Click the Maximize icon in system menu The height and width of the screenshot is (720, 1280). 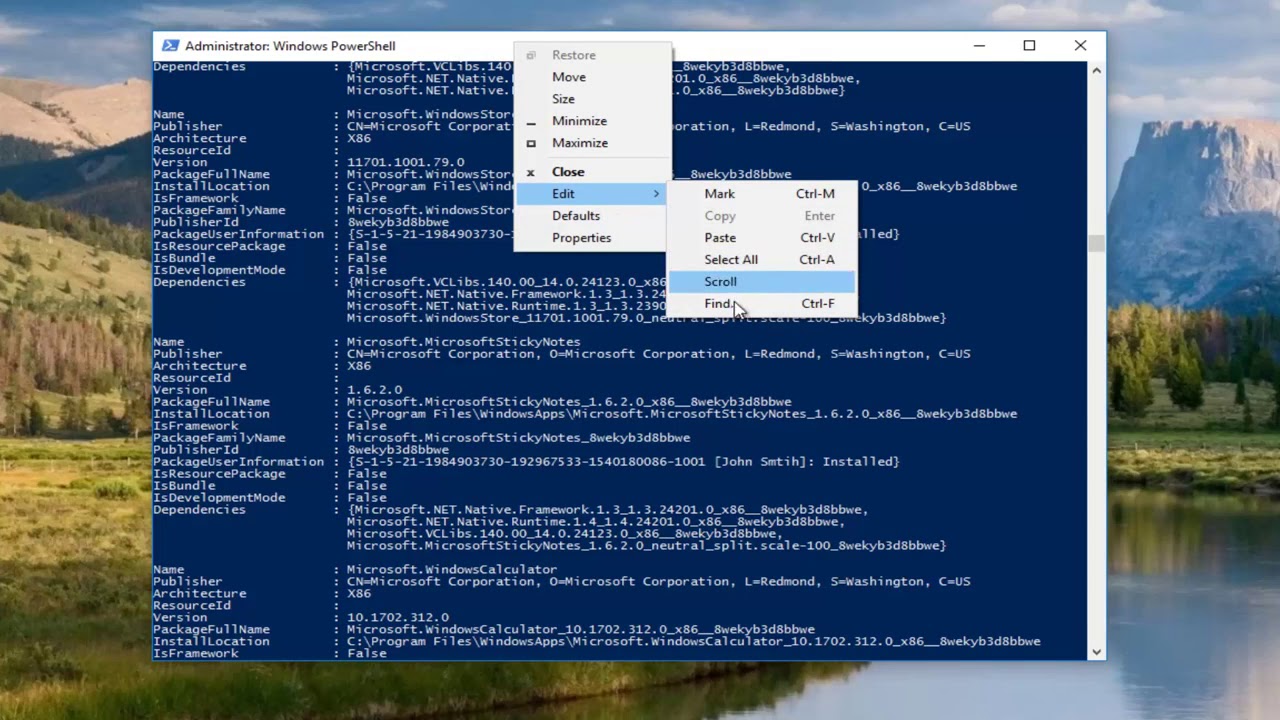coord(531,143)
